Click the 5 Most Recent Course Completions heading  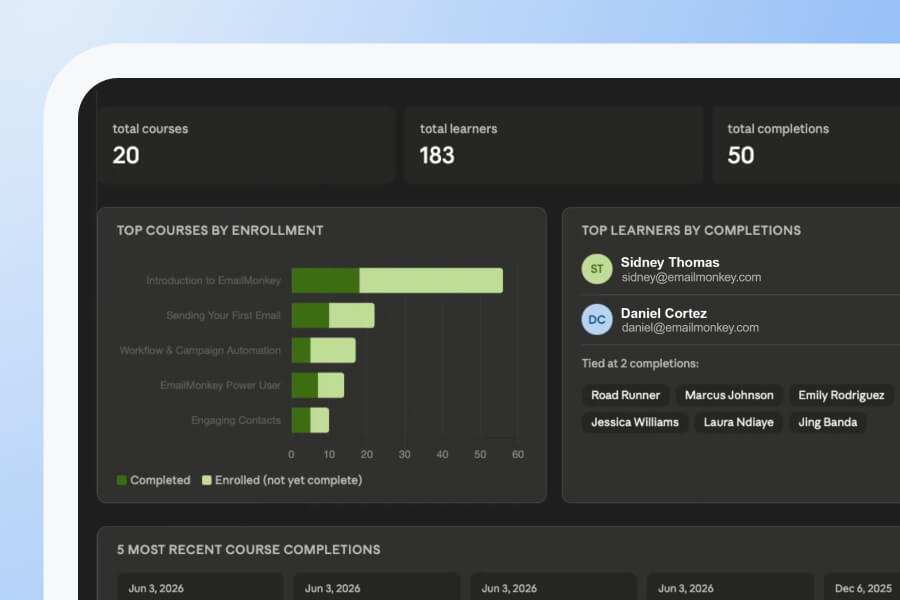pyautogui.click(x=249, y=549)
